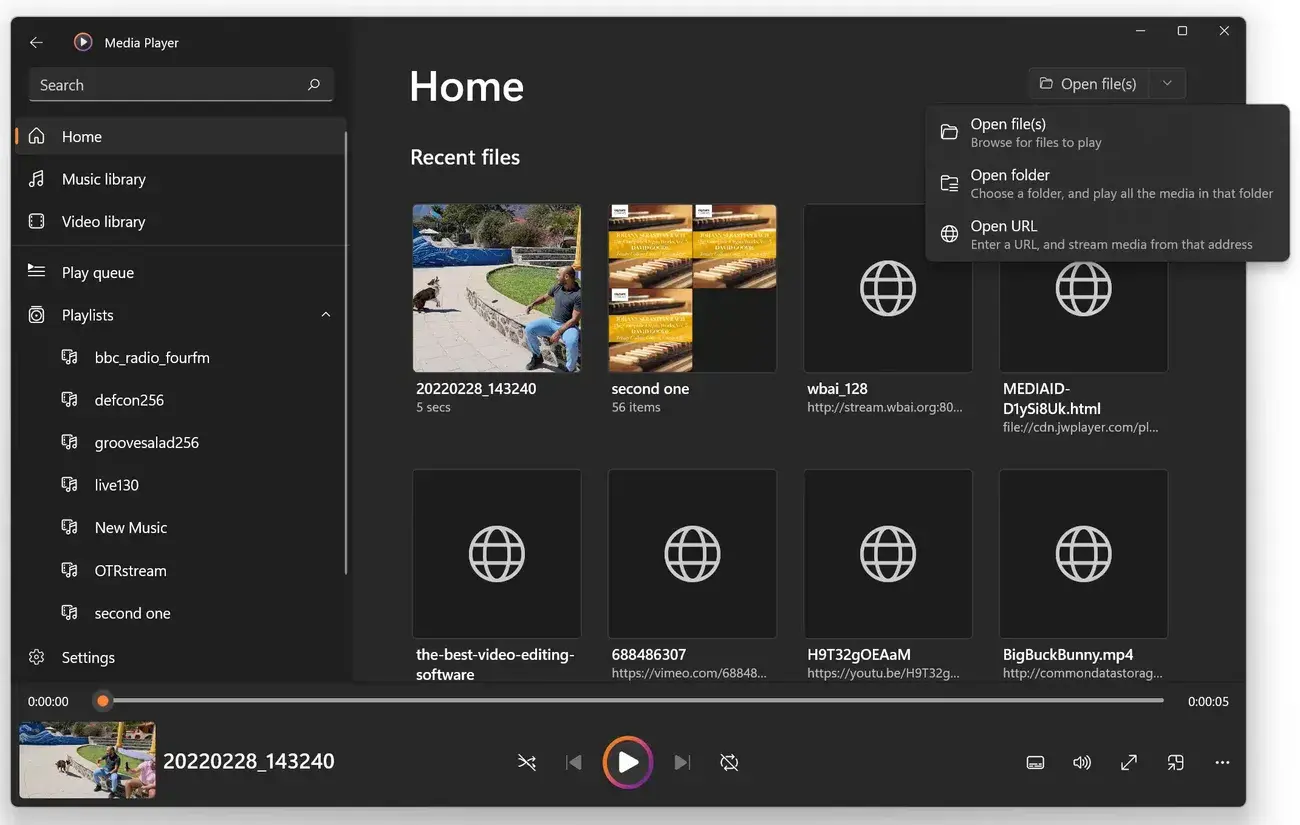Viewport: 1300px width, 825px height.
Task: Toggle shuffle playback
Action: (x=527, y=762)
